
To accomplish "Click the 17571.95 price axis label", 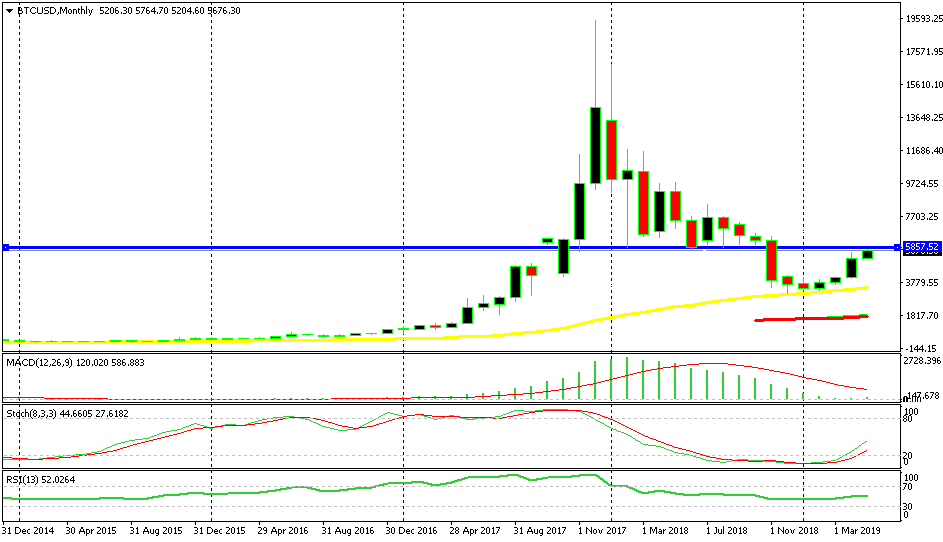I will [x=923, y=52].
